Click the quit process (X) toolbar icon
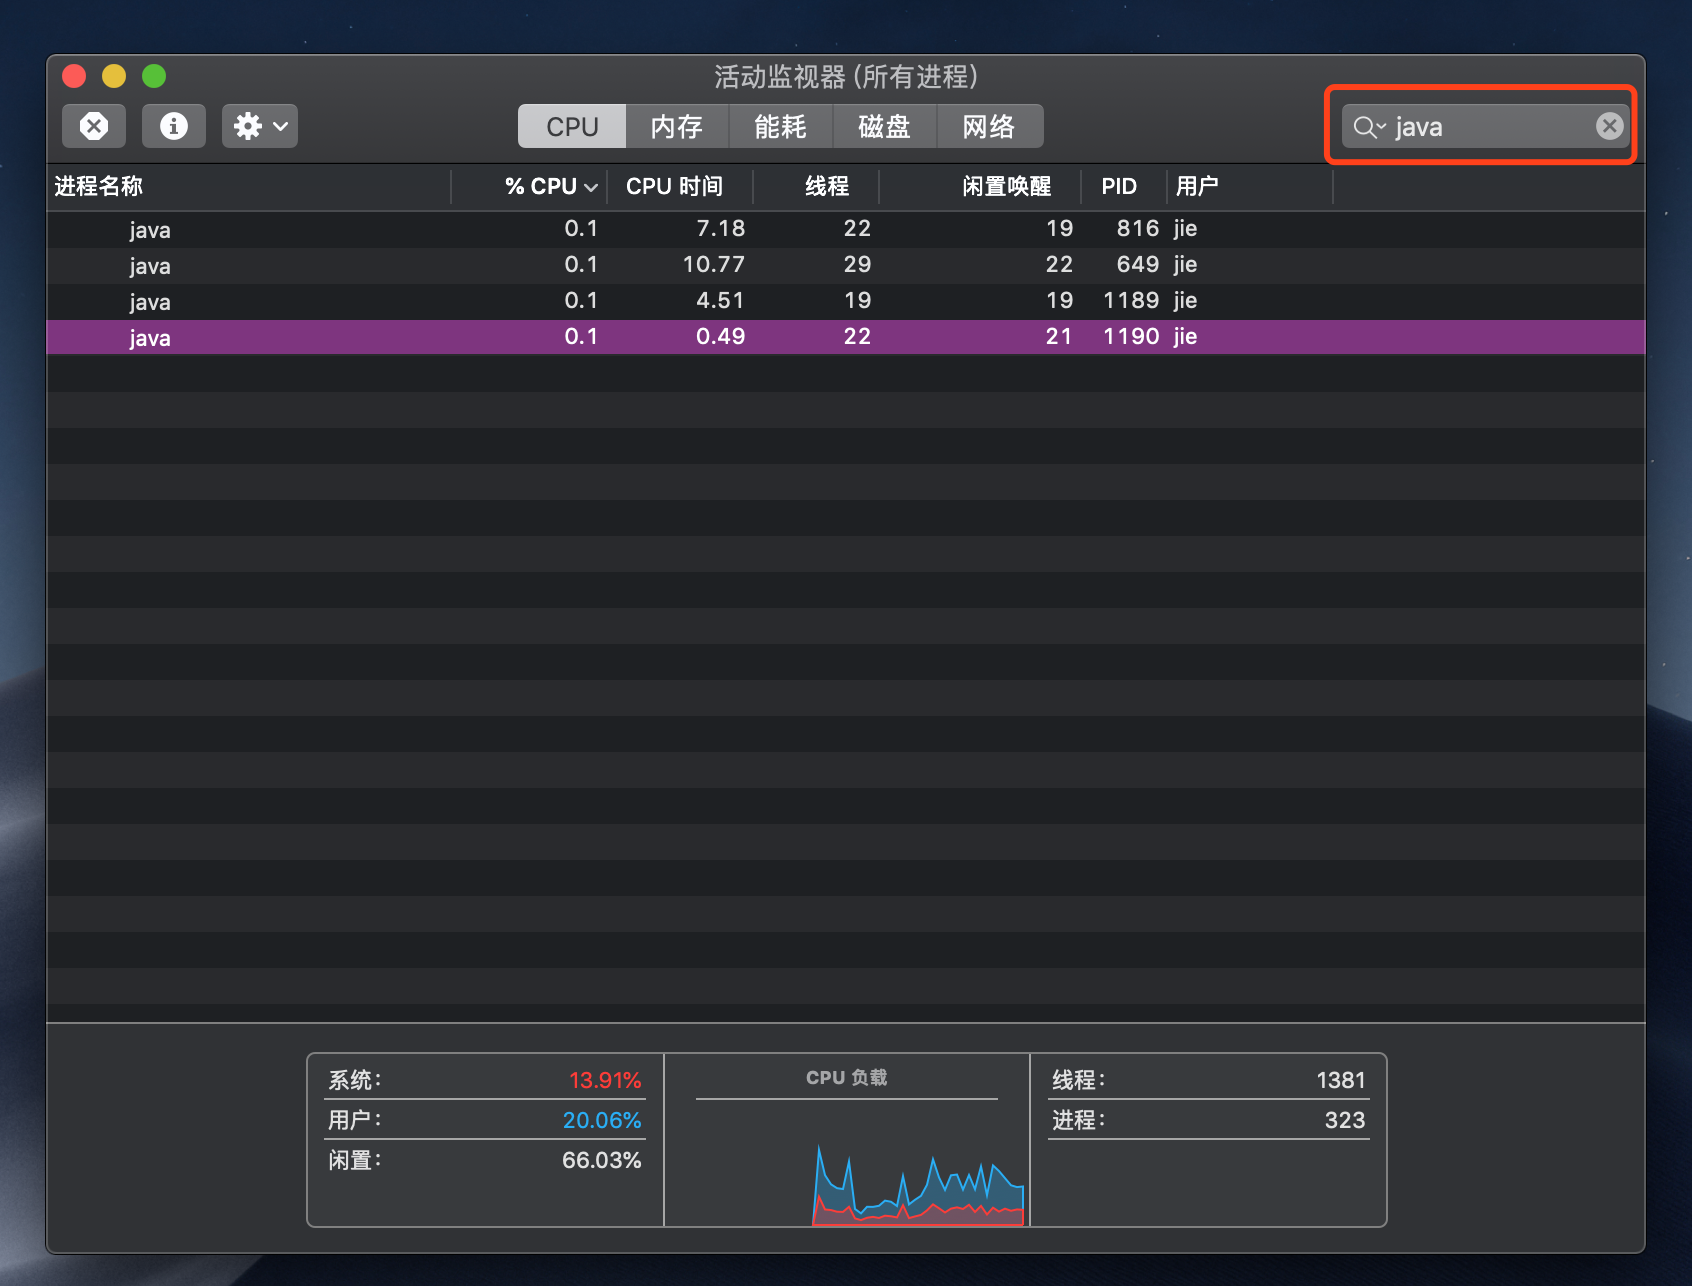 (93, 126)
